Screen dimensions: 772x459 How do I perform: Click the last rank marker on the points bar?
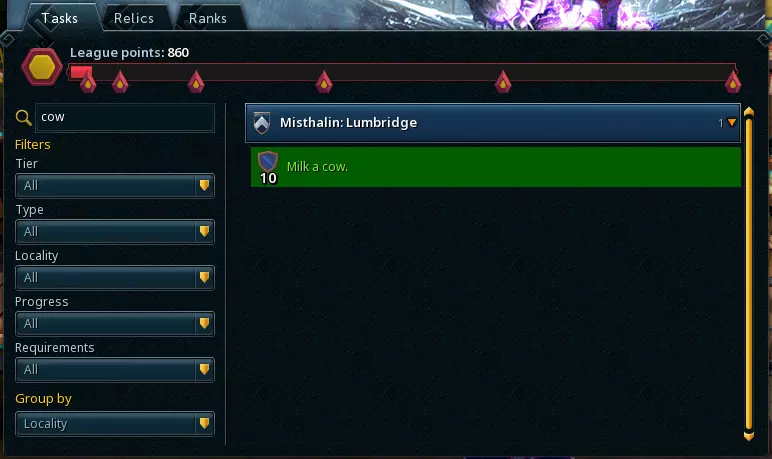[x=733, y=82]
